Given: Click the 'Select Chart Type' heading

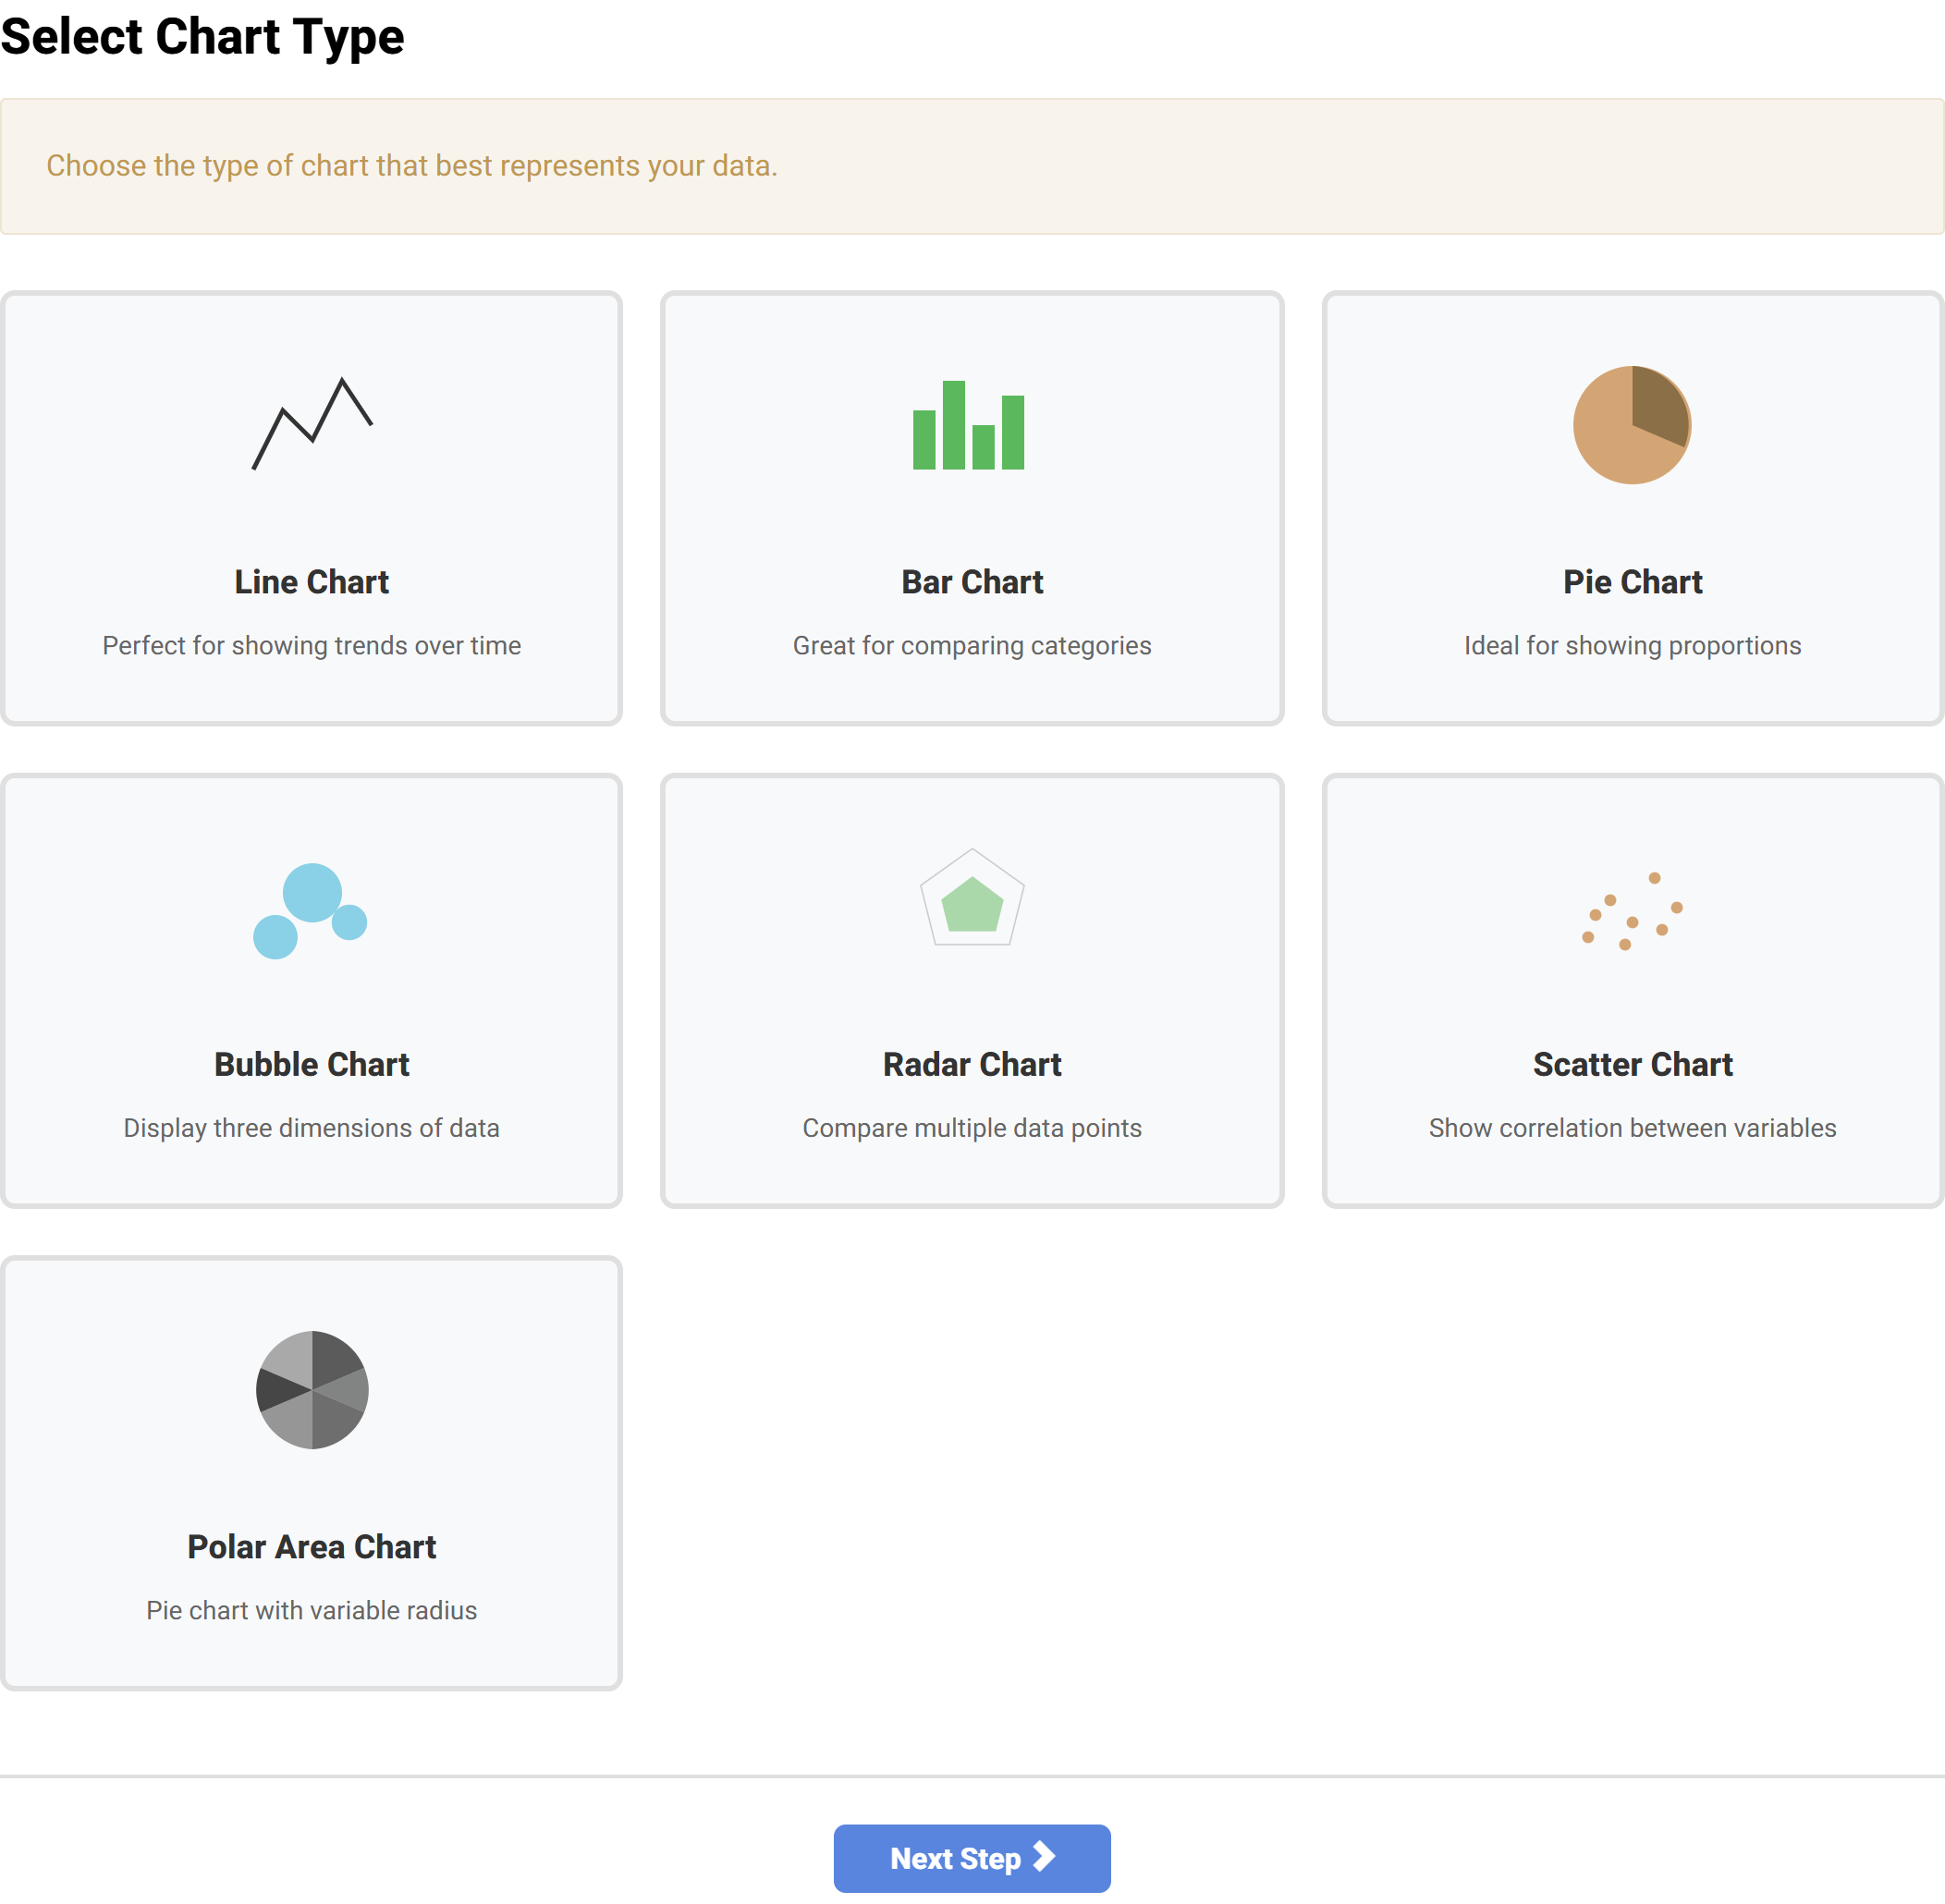Looking at the screenshot, I should [203, 37].
